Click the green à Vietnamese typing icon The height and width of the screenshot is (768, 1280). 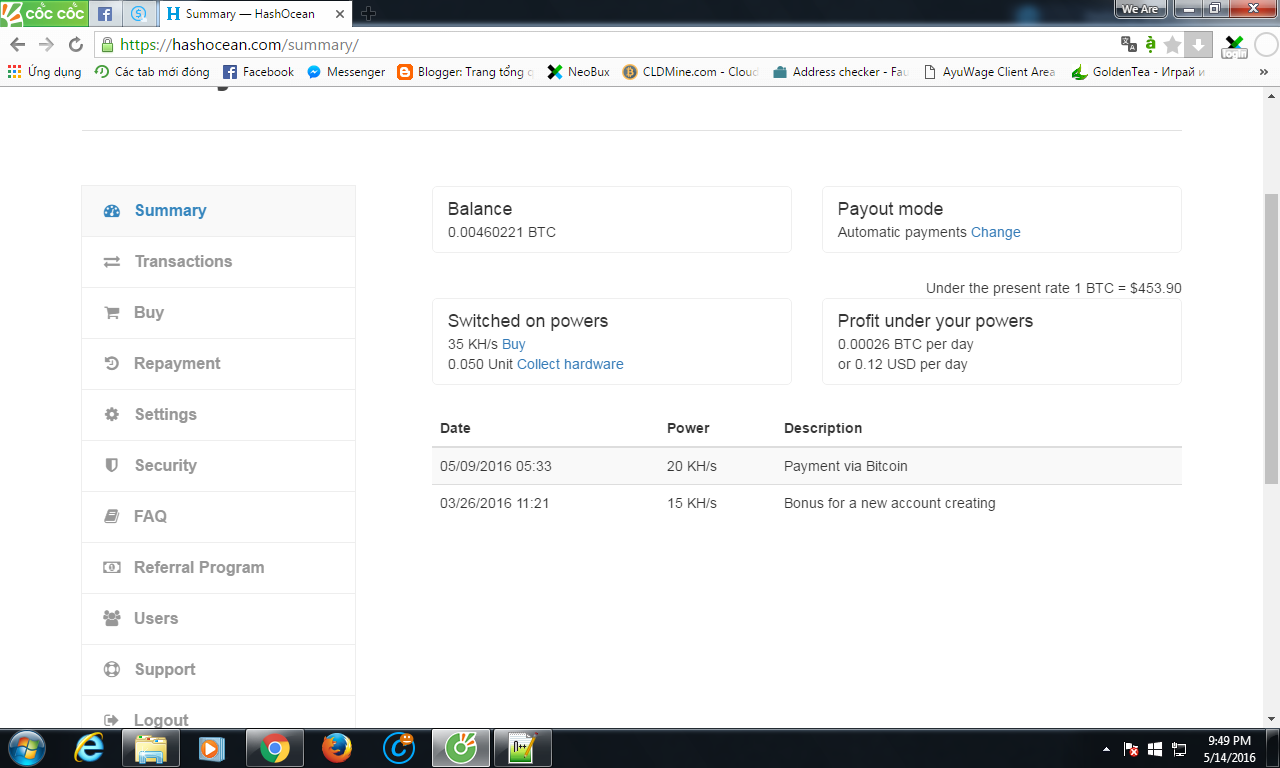point(1151,44)
